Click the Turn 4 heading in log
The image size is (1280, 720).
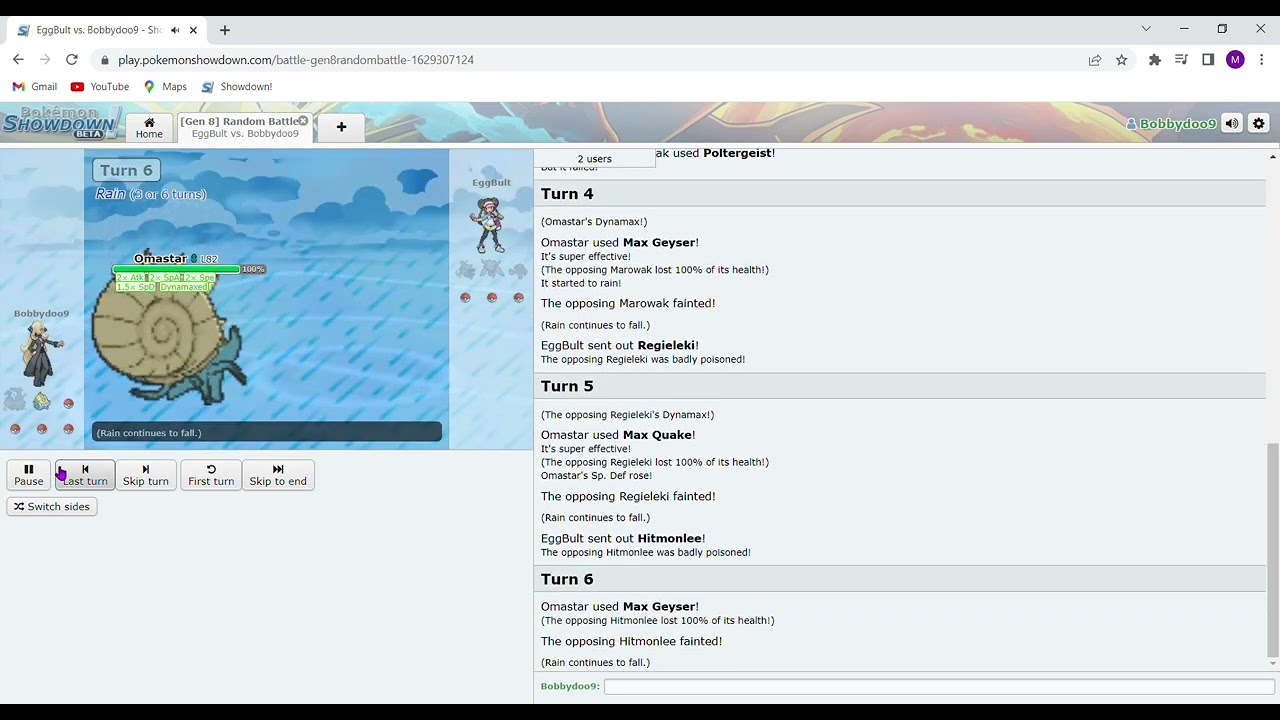click(x=567, y=194)
